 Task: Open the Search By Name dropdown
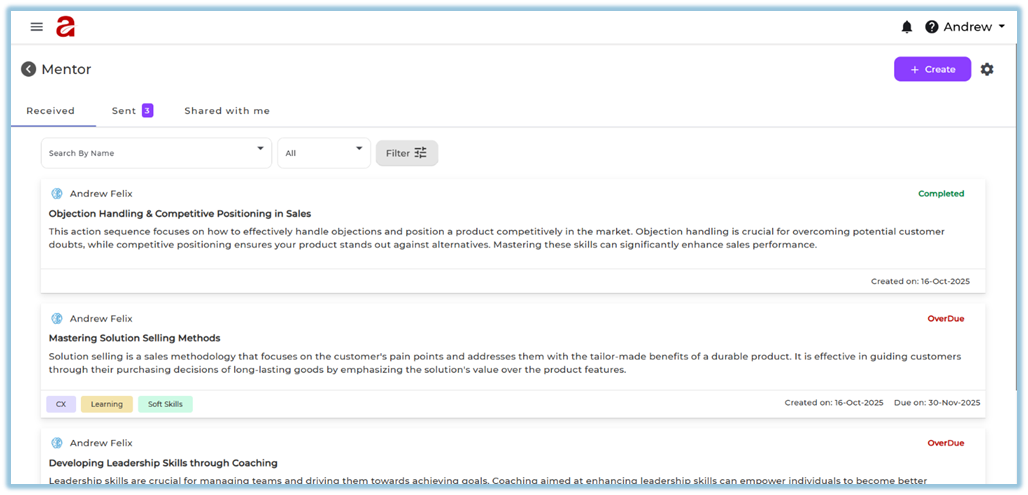coord(156,153)
